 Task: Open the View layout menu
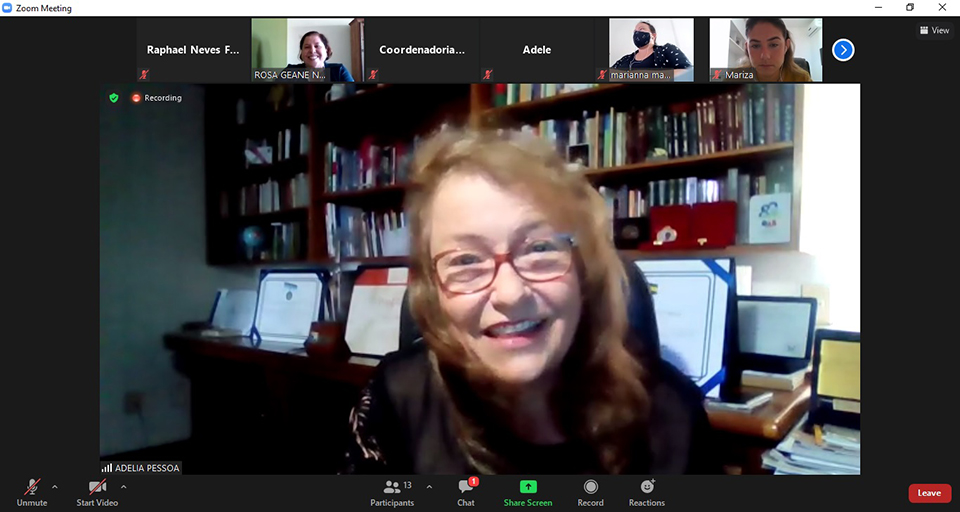(934, 30)
